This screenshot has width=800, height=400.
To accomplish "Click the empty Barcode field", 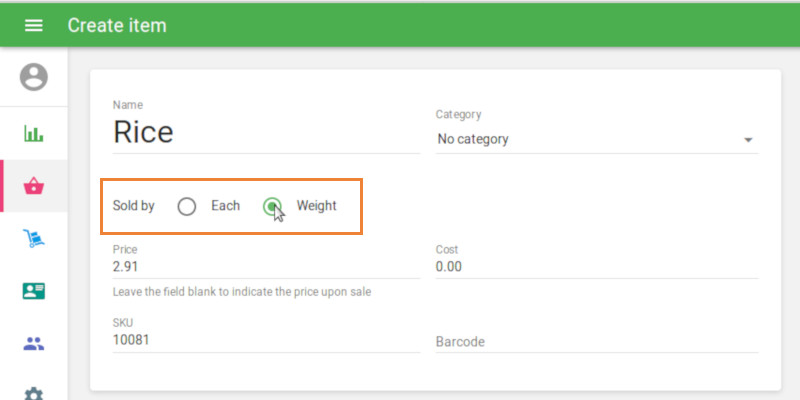I will 596,341.
